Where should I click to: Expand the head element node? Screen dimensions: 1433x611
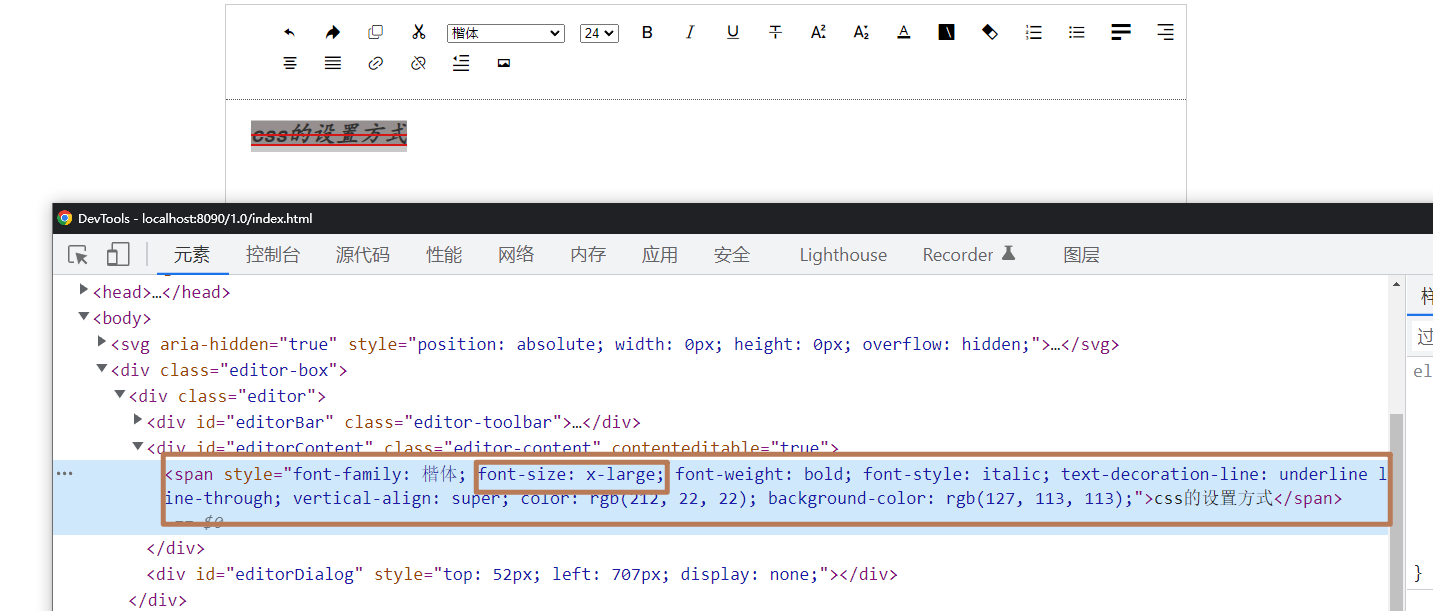(85, 291)
